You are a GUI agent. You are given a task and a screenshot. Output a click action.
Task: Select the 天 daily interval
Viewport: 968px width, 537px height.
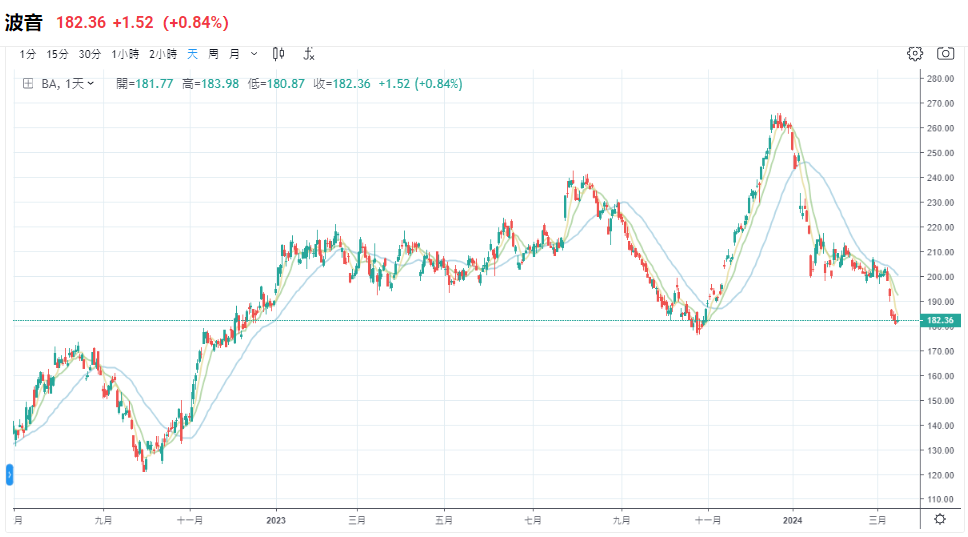coord(193,54)
